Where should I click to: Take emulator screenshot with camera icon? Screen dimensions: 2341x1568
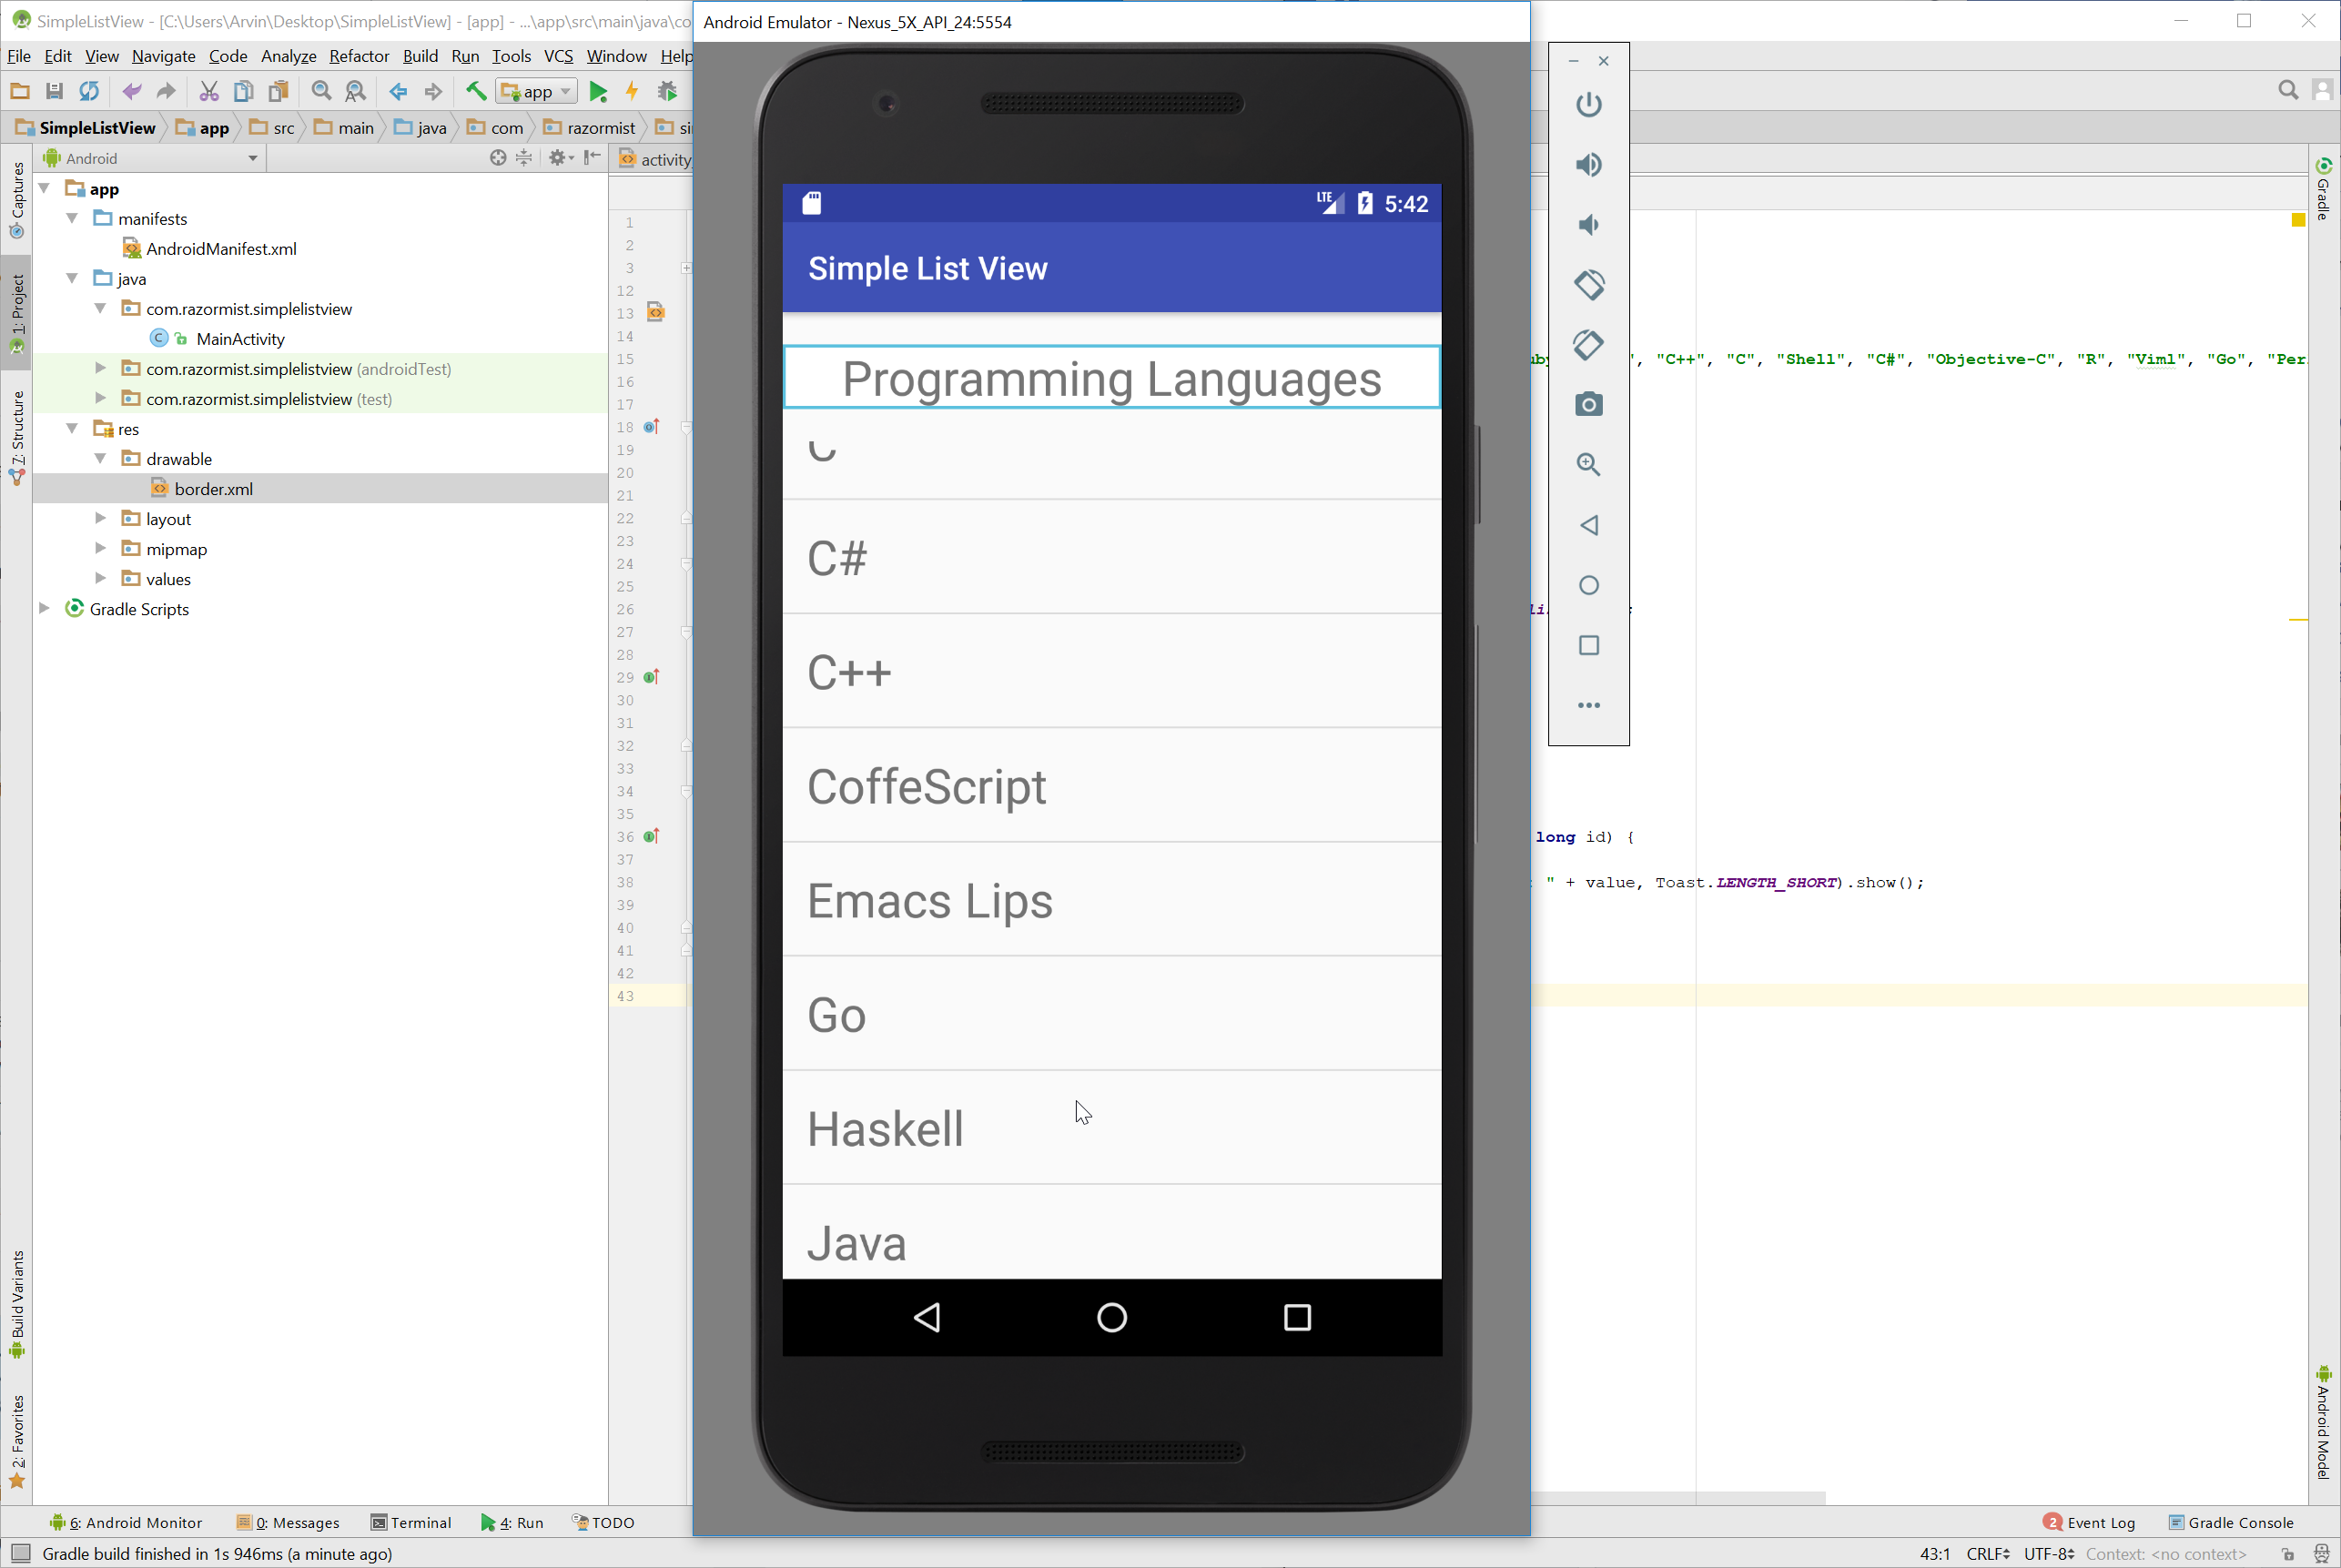1588,404
